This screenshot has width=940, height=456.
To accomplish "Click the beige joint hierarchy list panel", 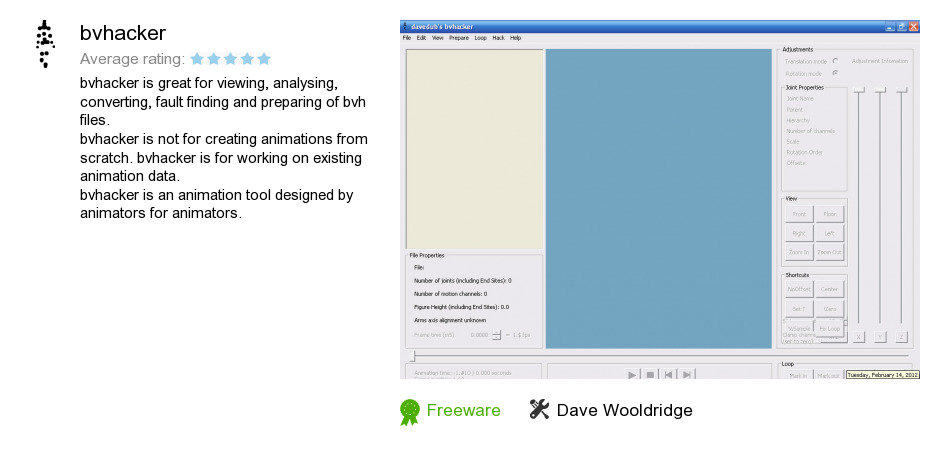I will [474, 149].
